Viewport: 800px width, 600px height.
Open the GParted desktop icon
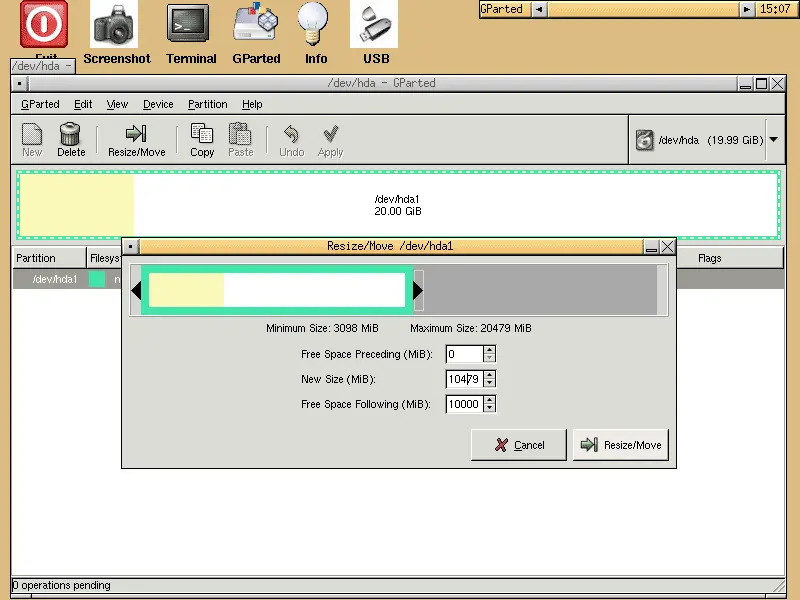pyautogui.click(x=256, y=22)
